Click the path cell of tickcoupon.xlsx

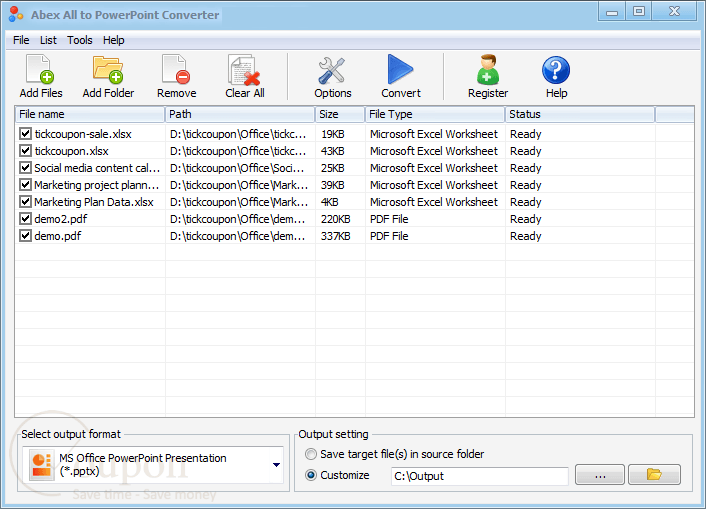click(x=238, y=151)
